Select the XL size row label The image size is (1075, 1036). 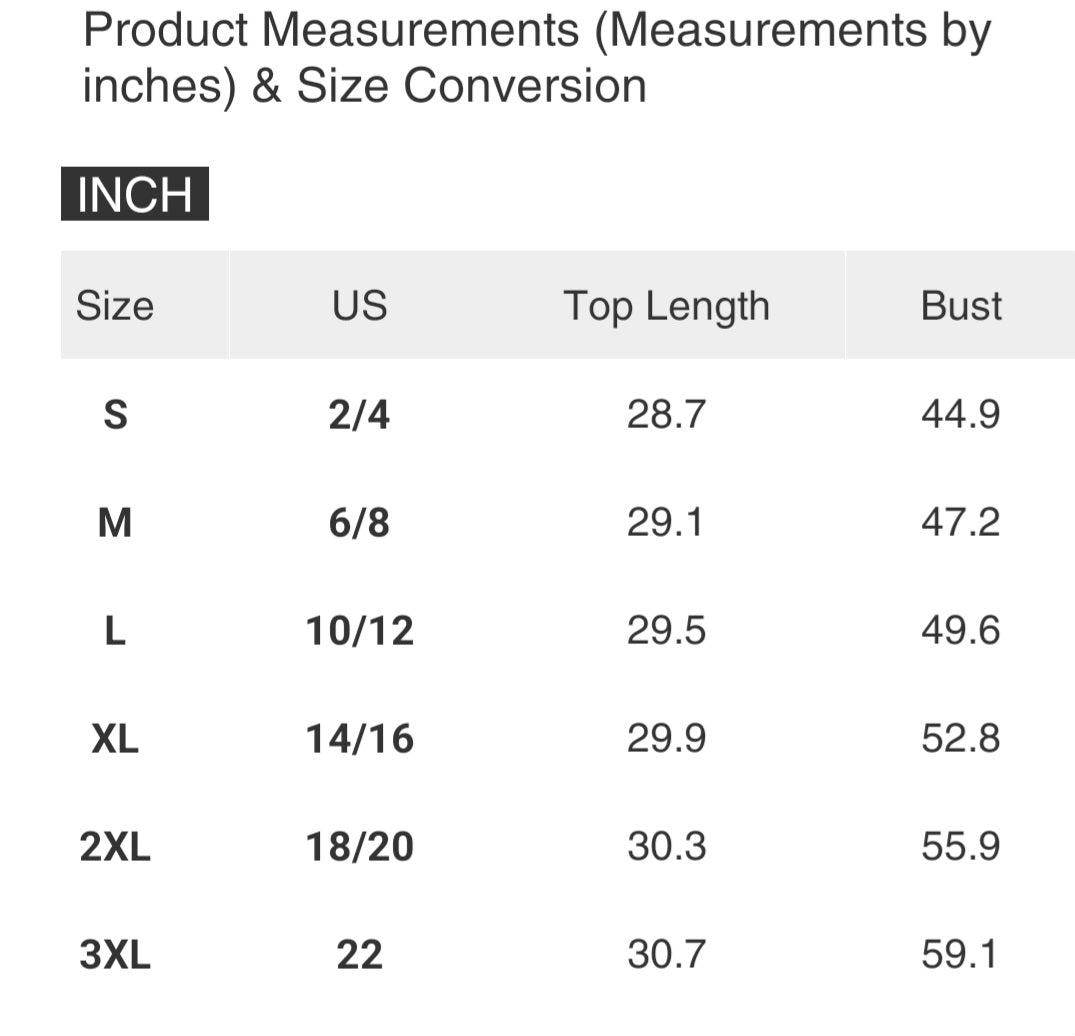click(x=115, y=739)
